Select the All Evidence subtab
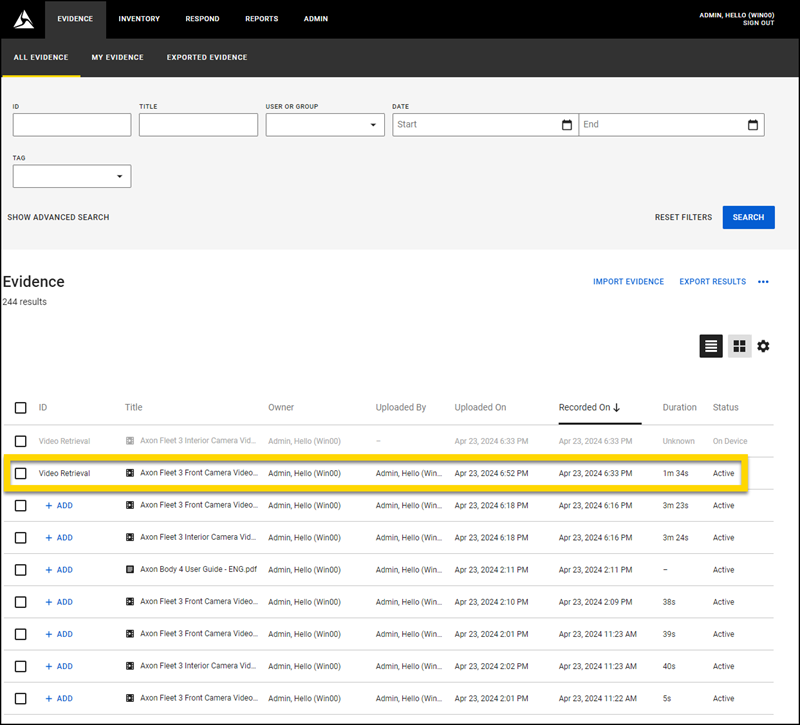The image size is (800, 725). coord(41,57)
